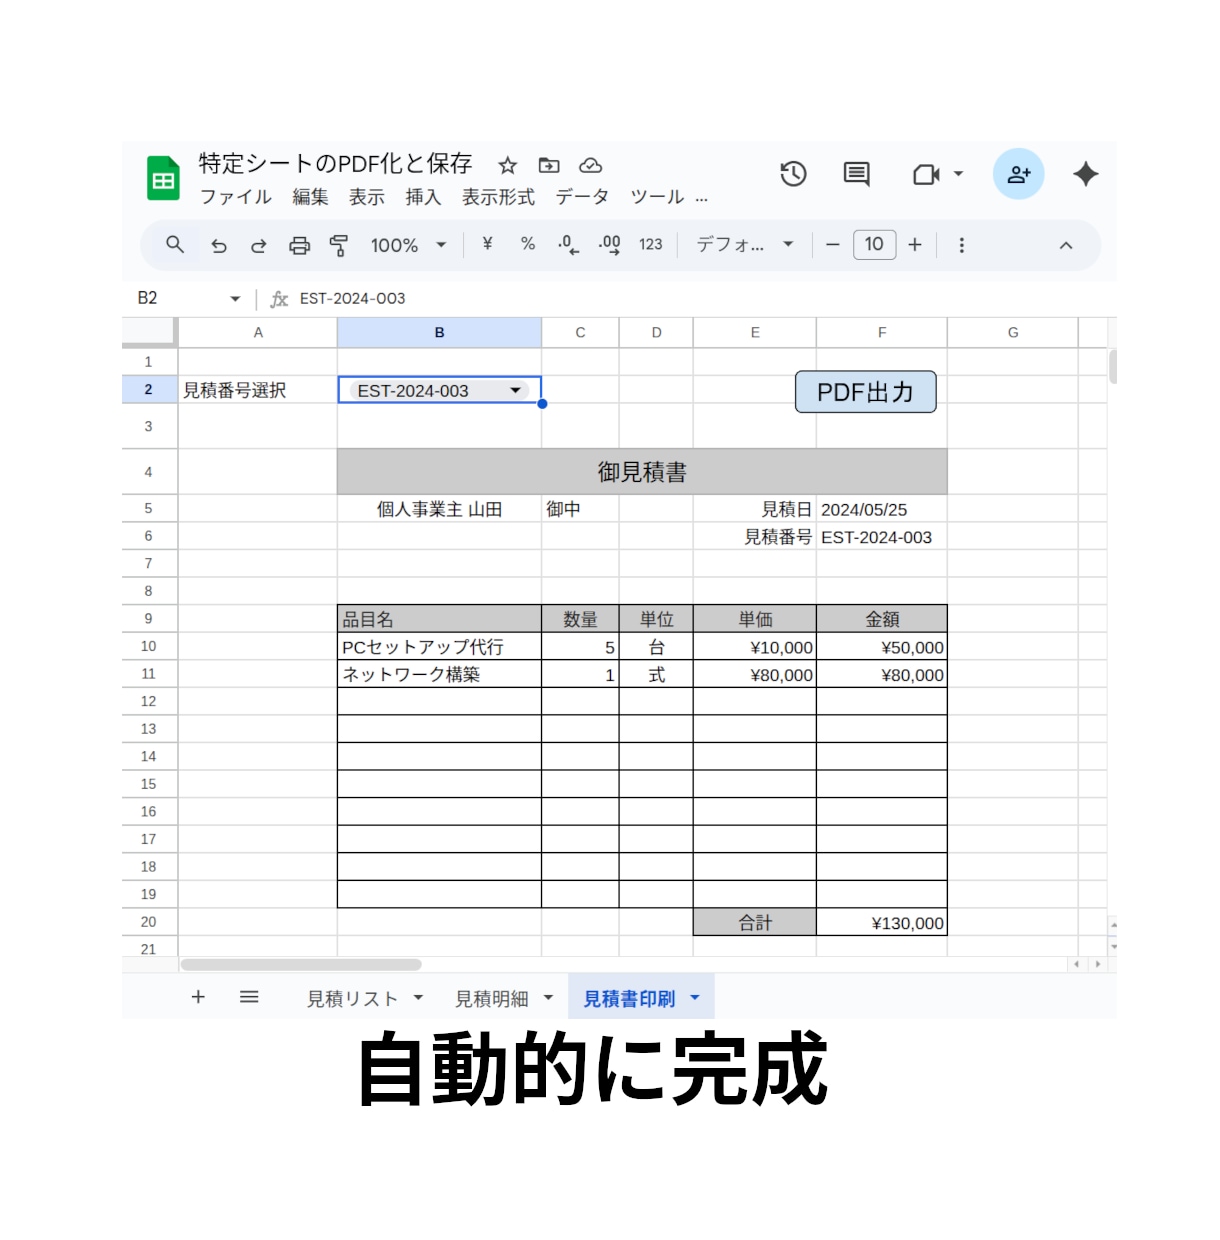
Task: Increase font size with plus
Action: [x=915, y=244]
